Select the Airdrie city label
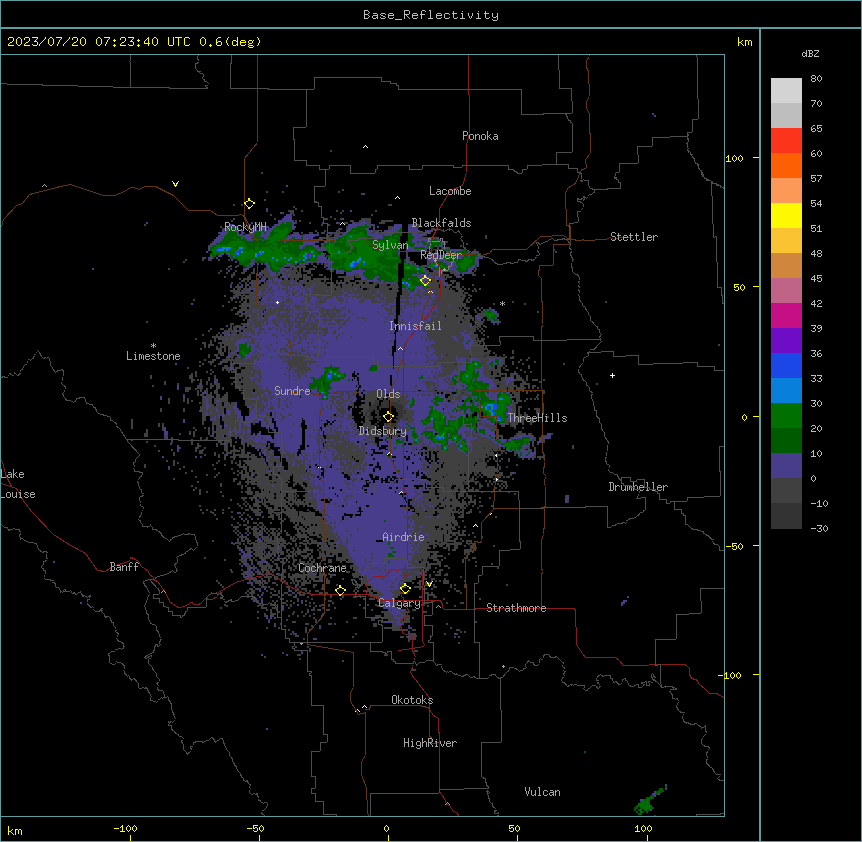The height and width of the screenshot is (842, 862). pyautogui.click(x=403, y=537)
